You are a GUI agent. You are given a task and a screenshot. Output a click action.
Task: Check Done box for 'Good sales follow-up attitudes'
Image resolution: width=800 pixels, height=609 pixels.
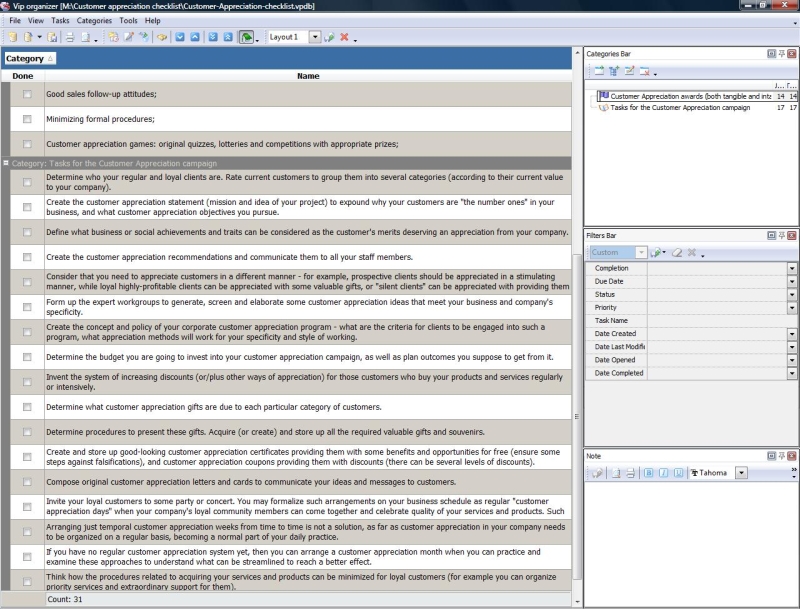27,94
